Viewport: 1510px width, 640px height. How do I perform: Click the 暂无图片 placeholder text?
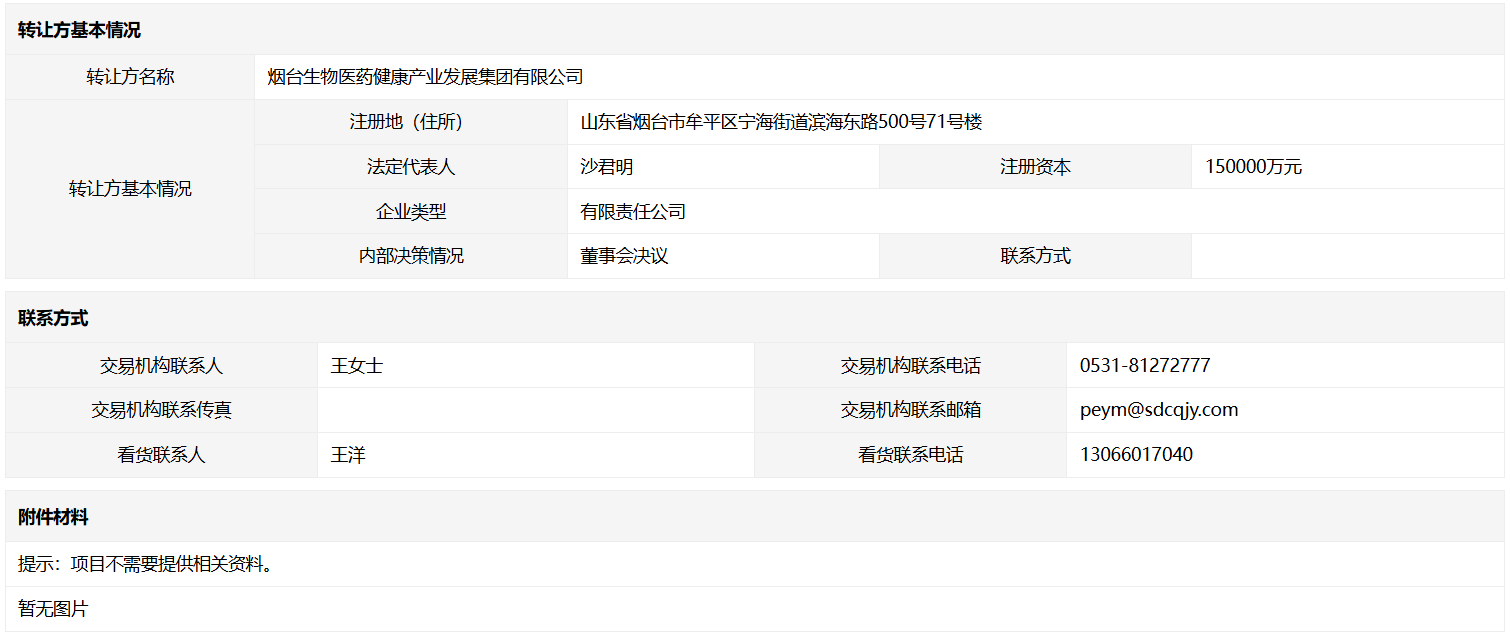pos(53,609)
